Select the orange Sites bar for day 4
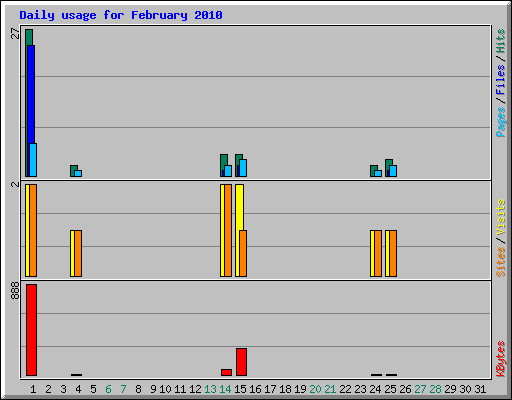 coord(78,253)
